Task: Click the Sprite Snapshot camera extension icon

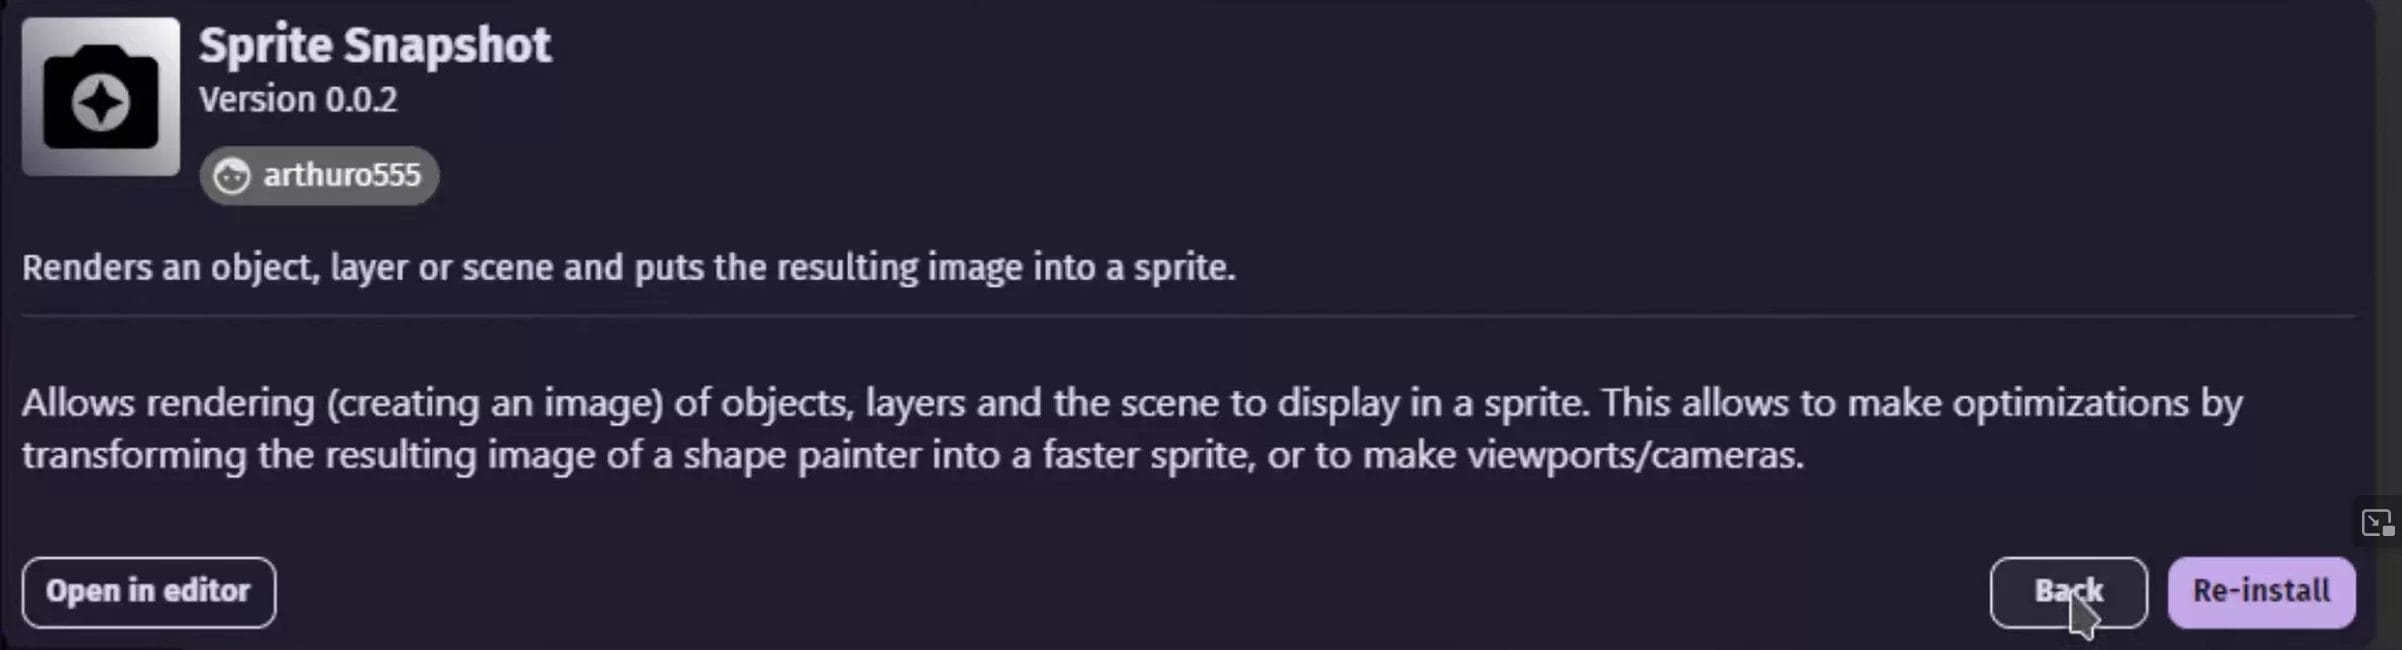Action: [99, 96]
